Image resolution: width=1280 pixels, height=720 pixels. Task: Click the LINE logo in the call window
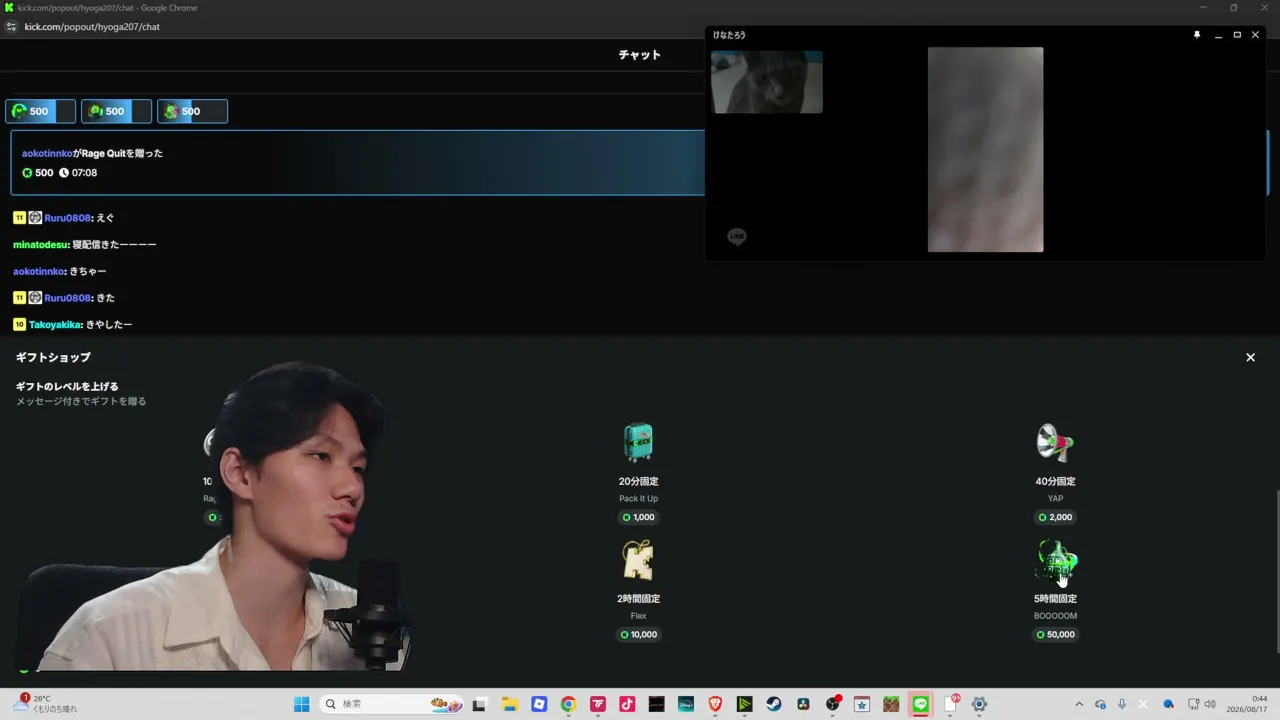(737, 237)
